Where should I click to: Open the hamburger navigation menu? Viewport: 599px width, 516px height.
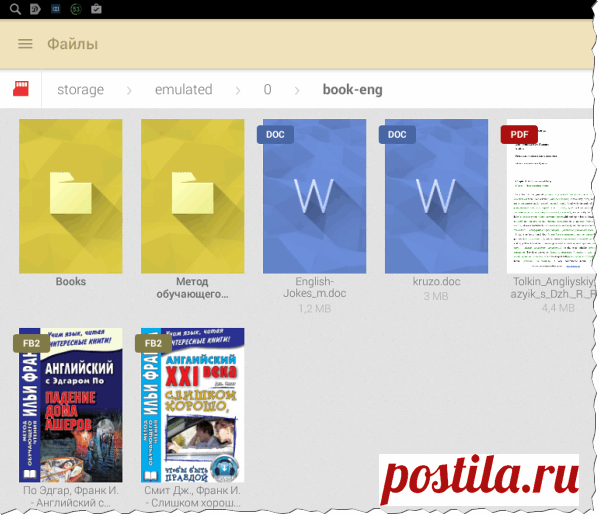coord(25,44)
